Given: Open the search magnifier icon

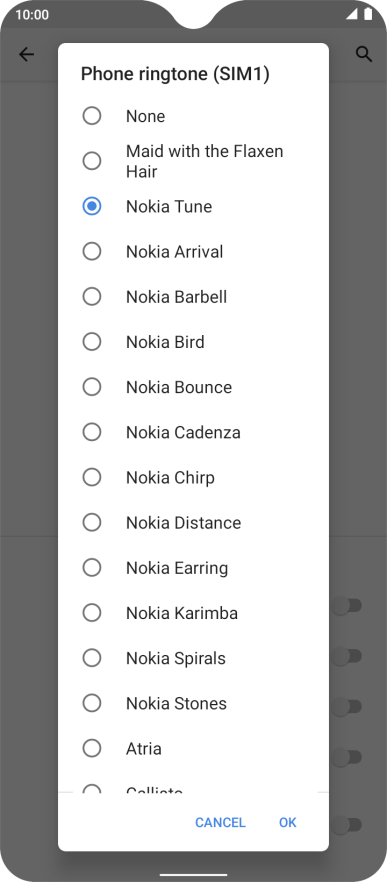Looking at the screenshot, I should pyautogui.click(x=364, y=54).
